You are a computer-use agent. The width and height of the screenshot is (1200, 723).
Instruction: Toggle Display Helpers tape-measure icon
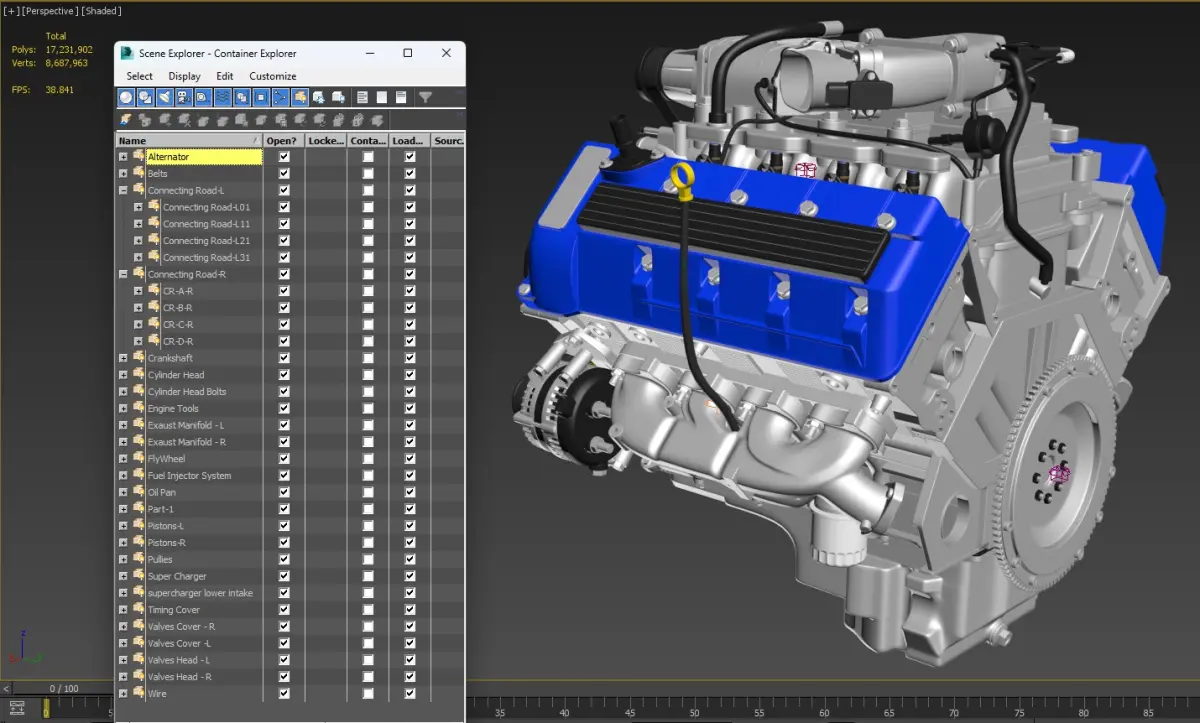(x=202, y=97)
